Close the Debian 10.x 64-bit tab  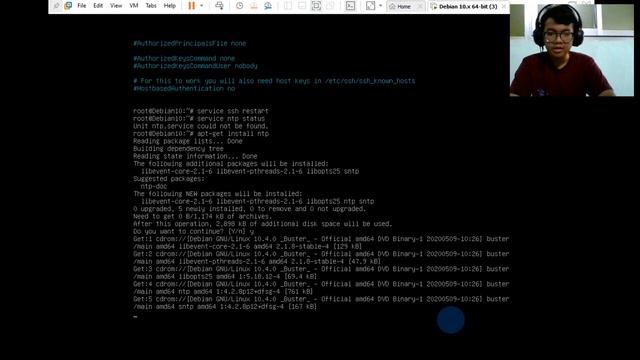click(504, 7)
